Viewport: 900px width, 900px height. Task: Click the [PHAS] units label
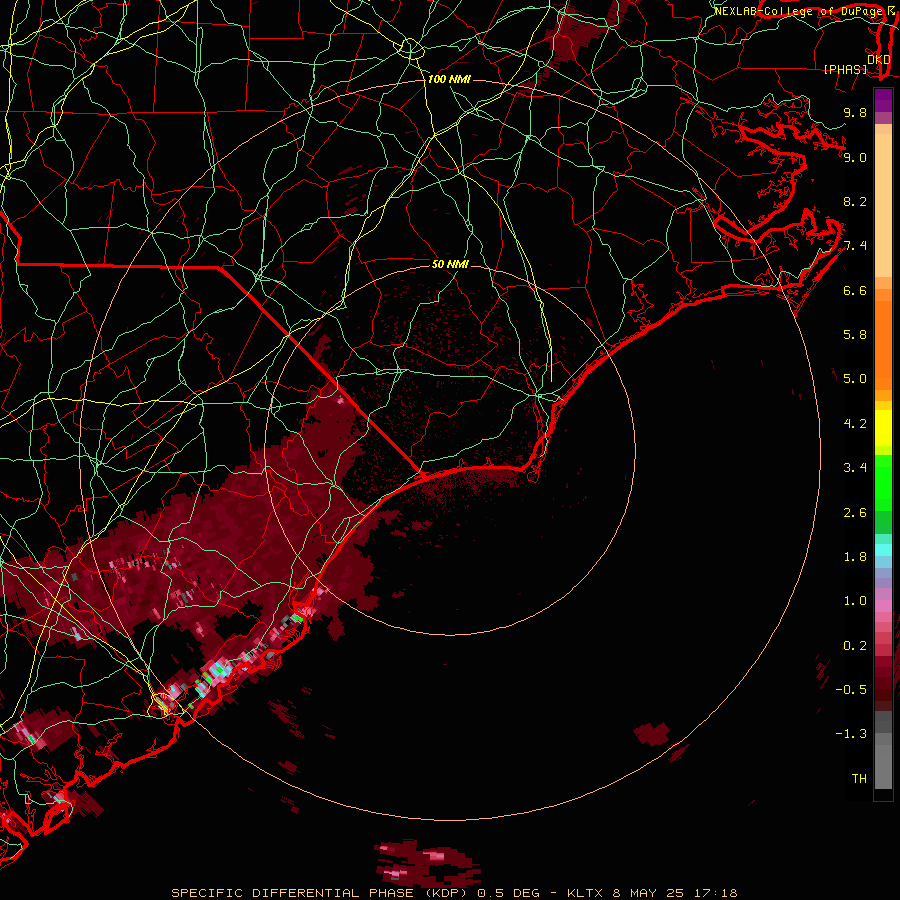coord(845,69)
